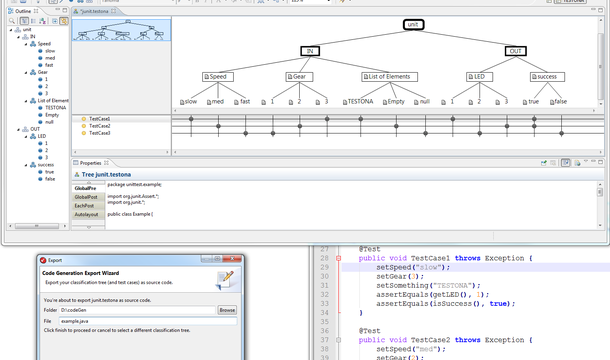The width and height of the screenshot is (610, 360).
Task: Select the Gear classification in tree editor
Action: coord(299,77)
